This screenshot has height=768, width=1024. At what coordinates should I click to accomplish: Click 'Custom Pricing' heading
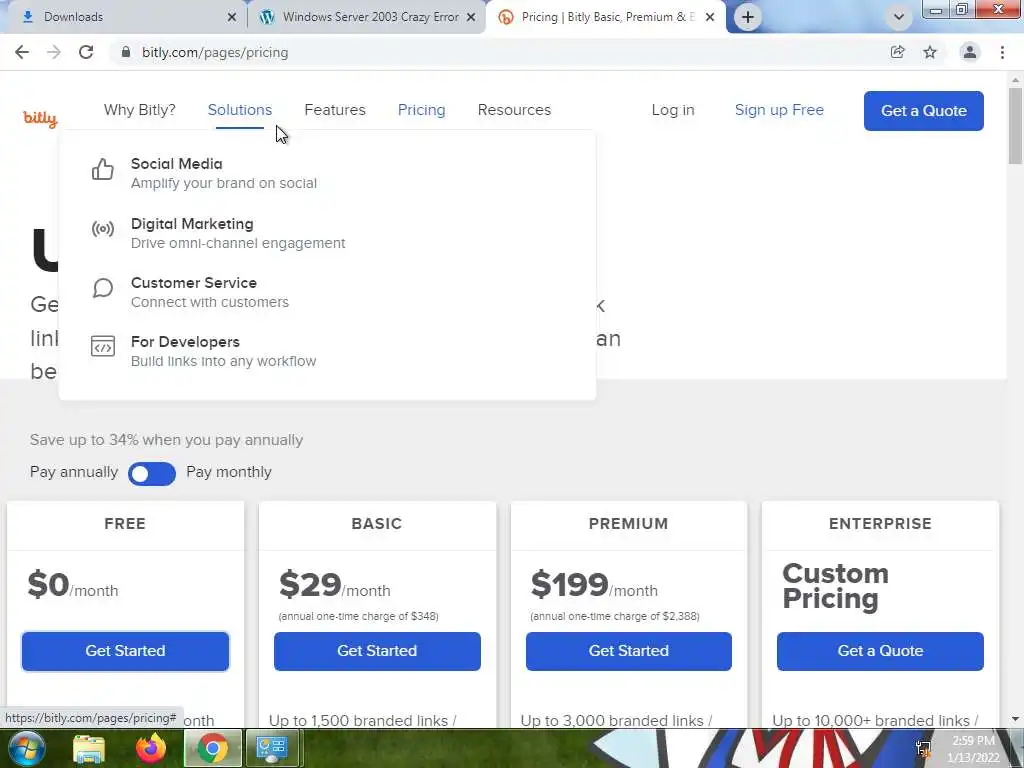click(835, 586)
